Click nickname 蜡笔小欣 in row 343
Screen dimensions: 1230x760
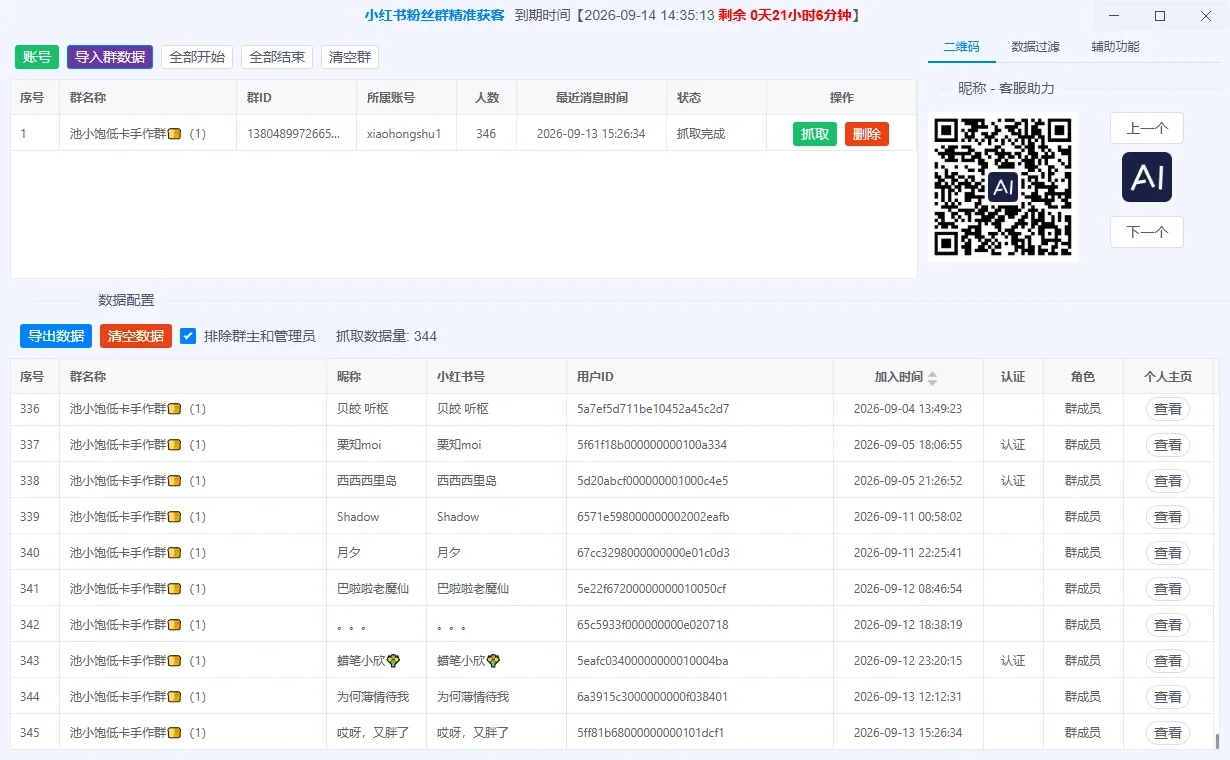(x=369, y=661)
